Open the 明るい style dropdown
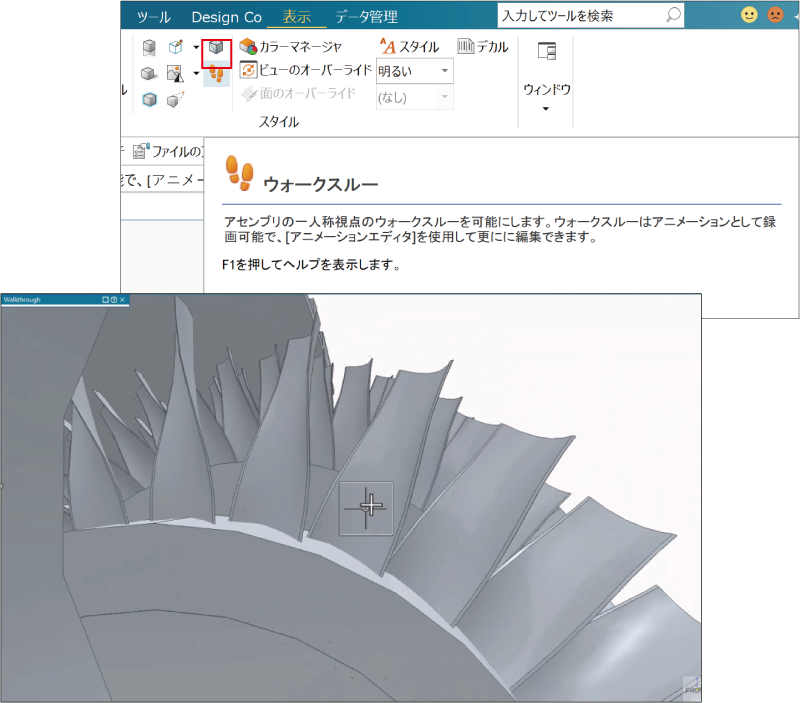The height and width of the screenshot is (703, 800). pyautogui.click(x=445, y=71)
